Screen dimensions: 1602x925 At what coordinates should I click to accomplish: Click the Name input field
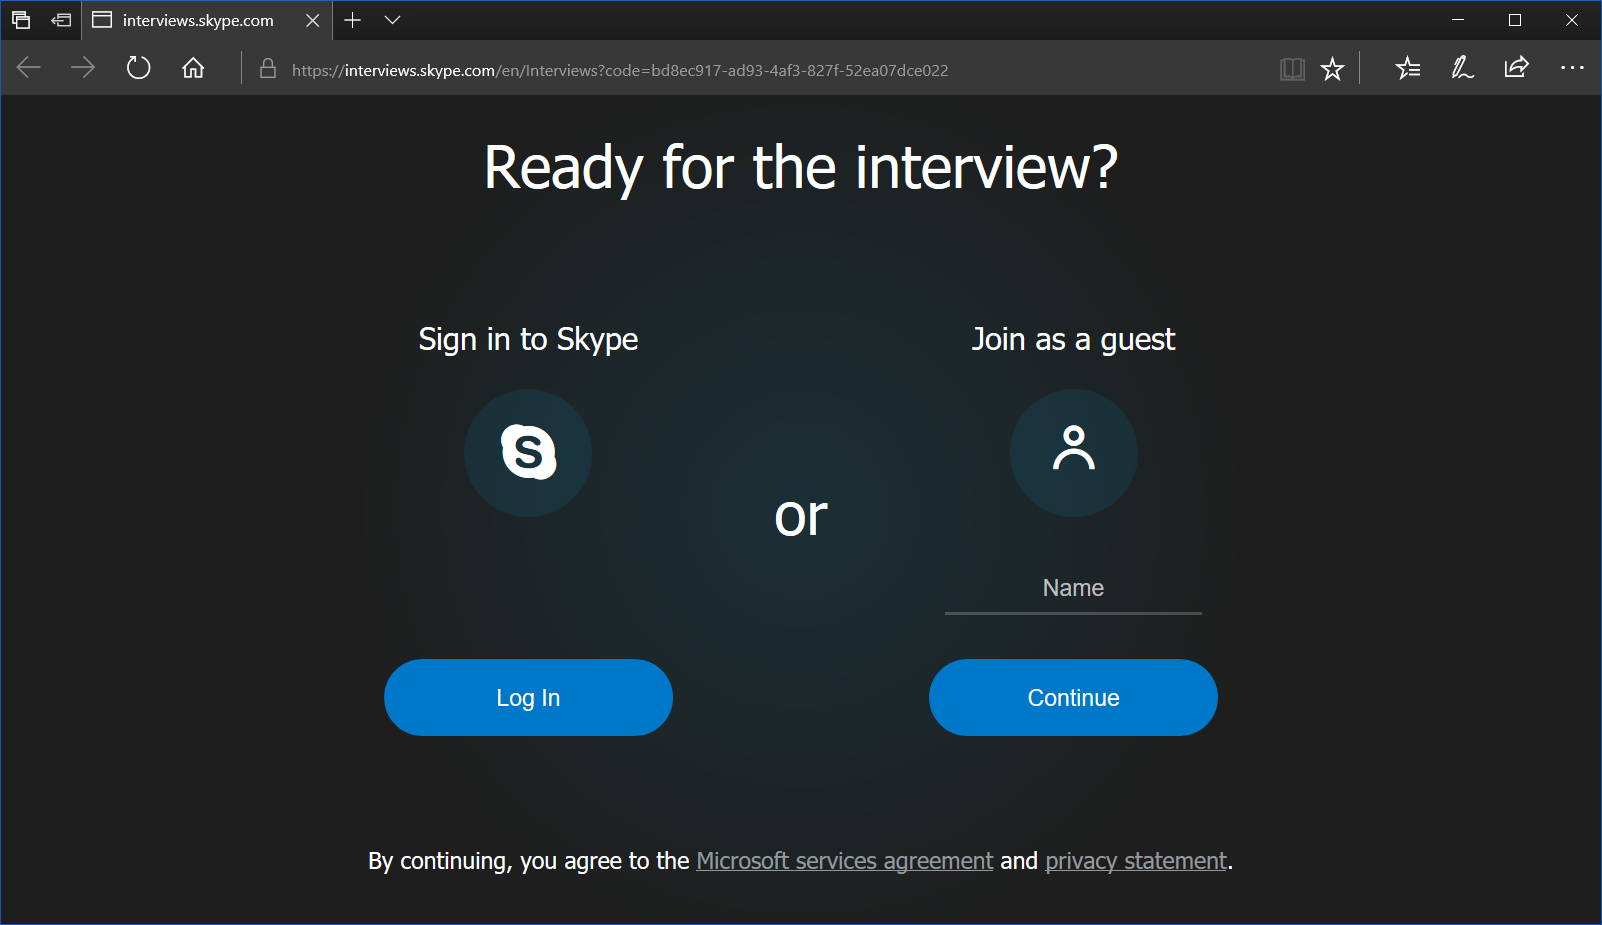[x=1073, y=590]
